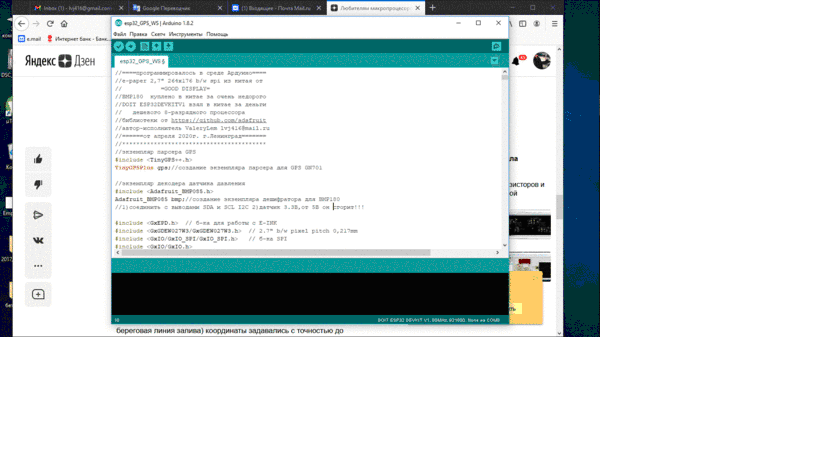Open the Помощь menu in Arduino
This screenshot has width=819, height=460.
pyautogui.click(x=217, y=34)
